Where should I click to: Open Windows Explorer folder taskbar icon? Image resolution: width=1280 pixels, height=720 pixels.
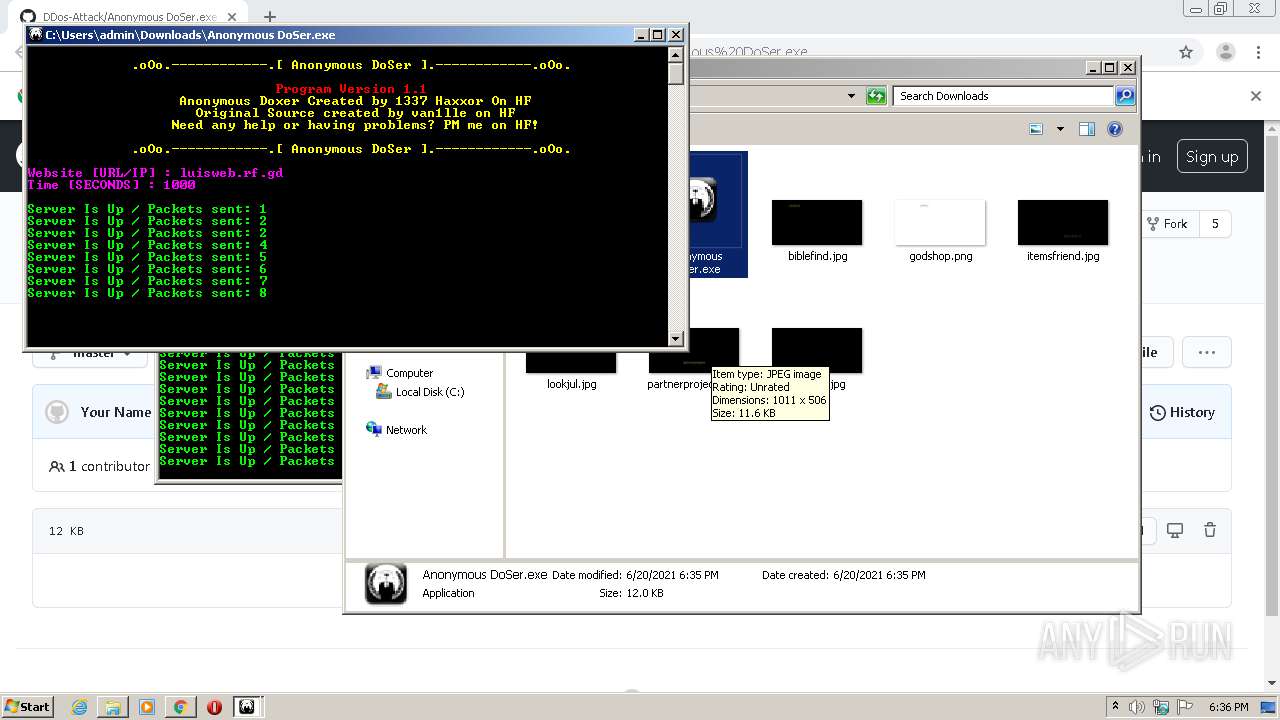click(x=113, y=707)
